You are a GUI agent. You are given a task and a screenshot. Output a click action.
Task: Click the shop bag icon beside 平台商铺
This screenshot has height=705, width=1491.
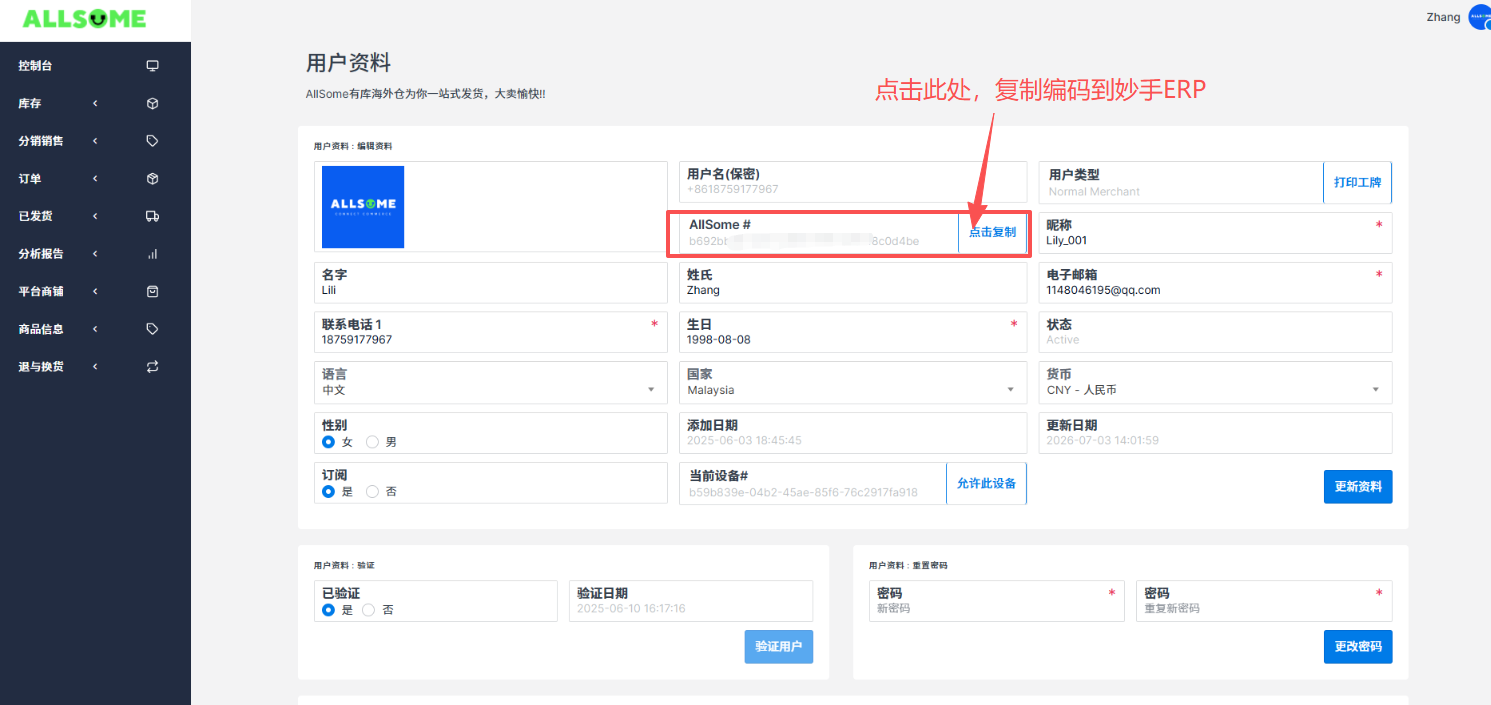(153, 292)
